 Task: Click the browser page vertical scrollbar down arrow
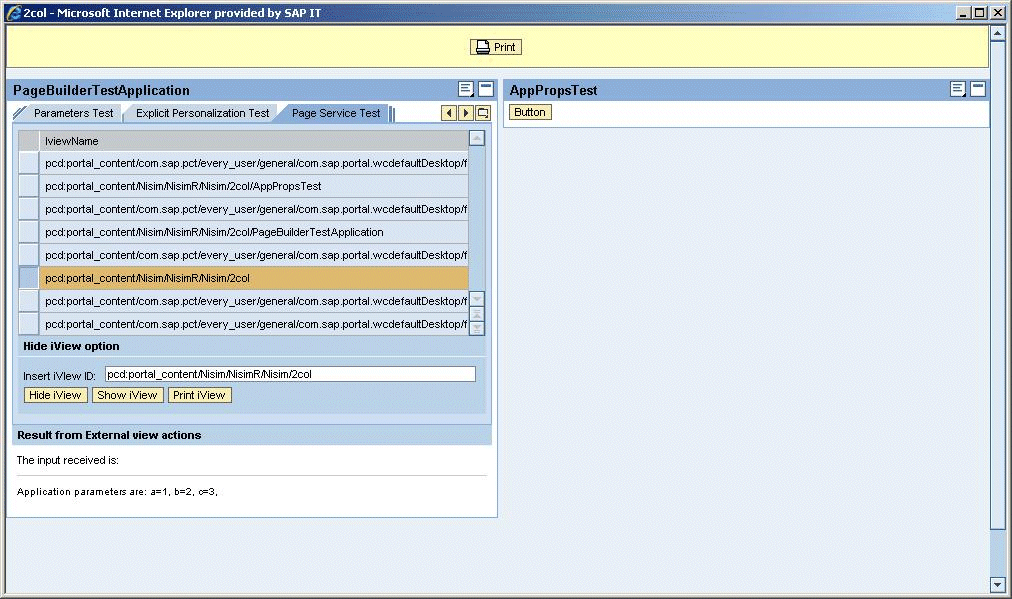(x=997, y=584)
